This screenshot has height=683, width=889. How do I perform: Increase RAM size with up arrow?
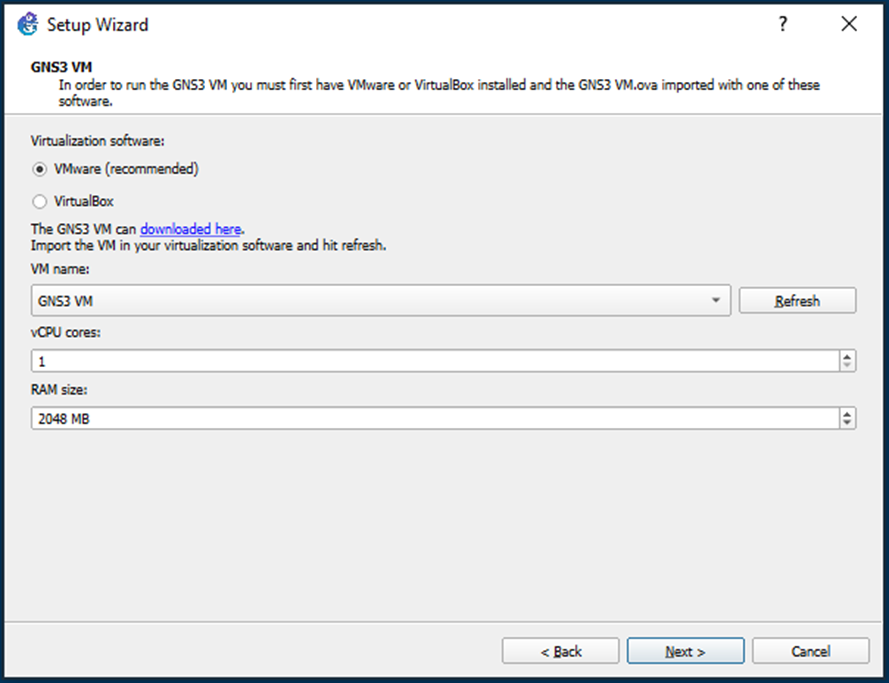(x=847, y=414)
